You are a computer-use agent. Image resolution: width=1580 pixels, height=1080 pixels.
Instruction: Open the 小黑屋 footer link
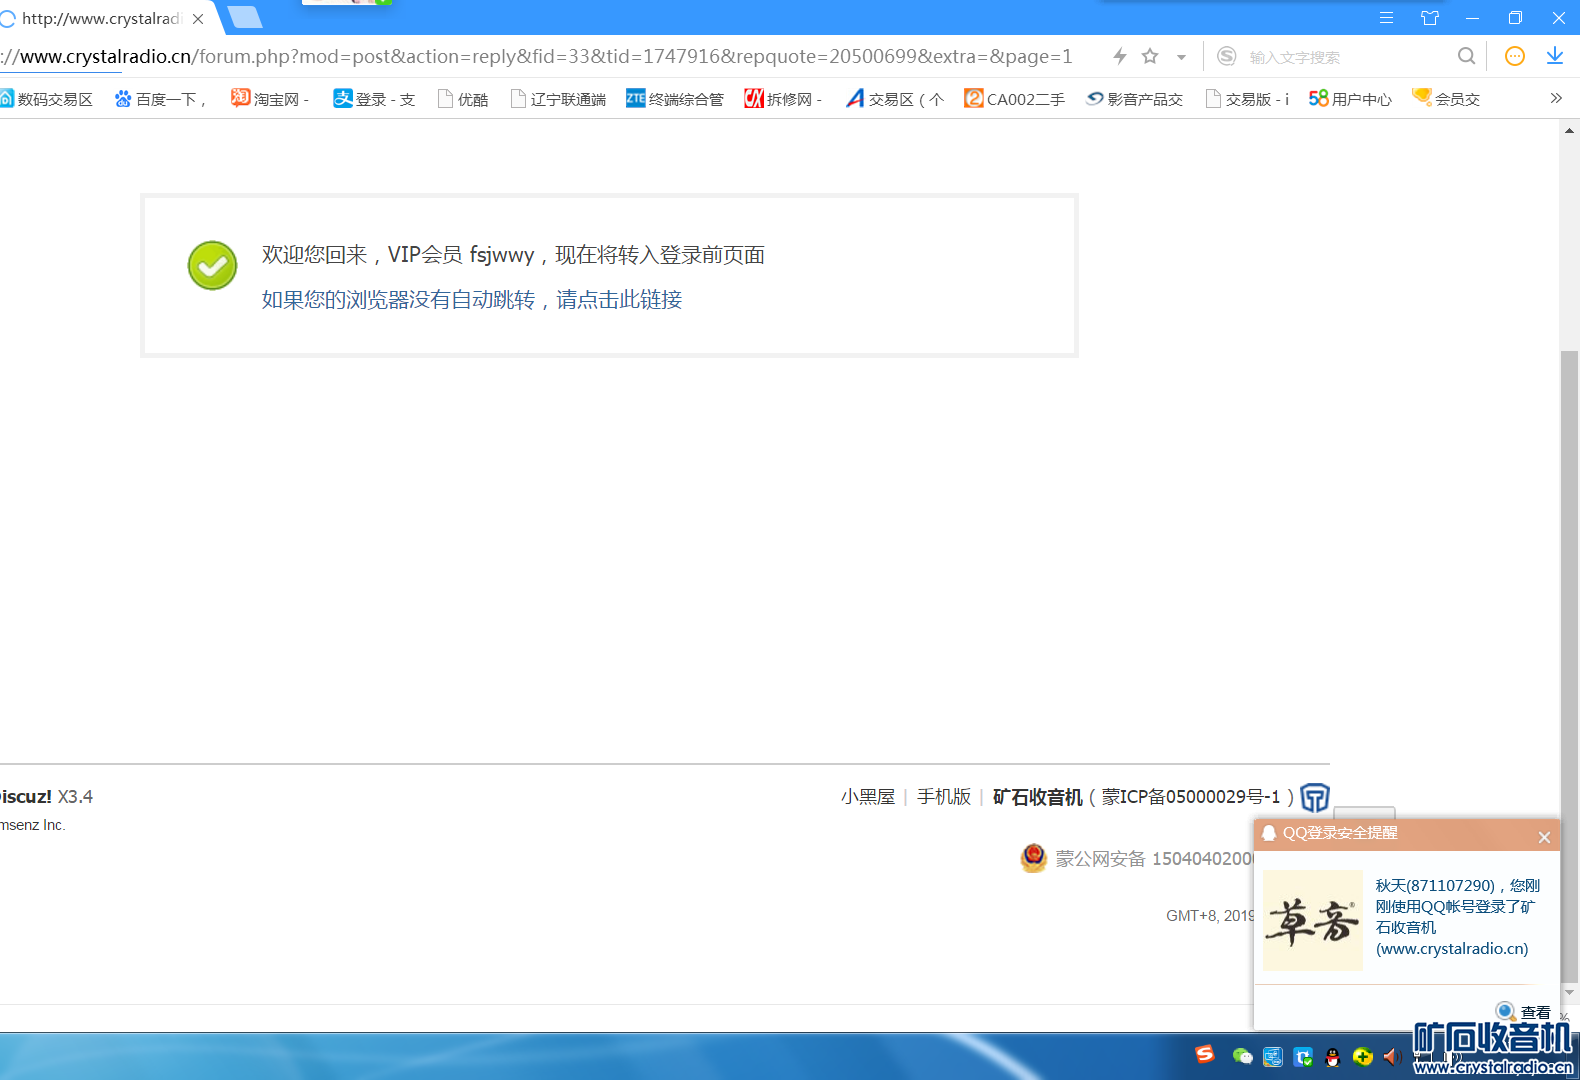[x=868, y=797]
